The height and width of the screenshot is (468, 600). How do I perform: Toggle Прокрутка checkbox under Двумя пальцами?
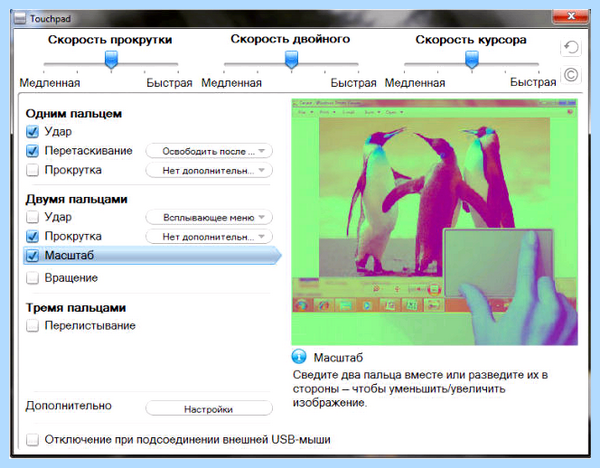[x=33, y=236]
